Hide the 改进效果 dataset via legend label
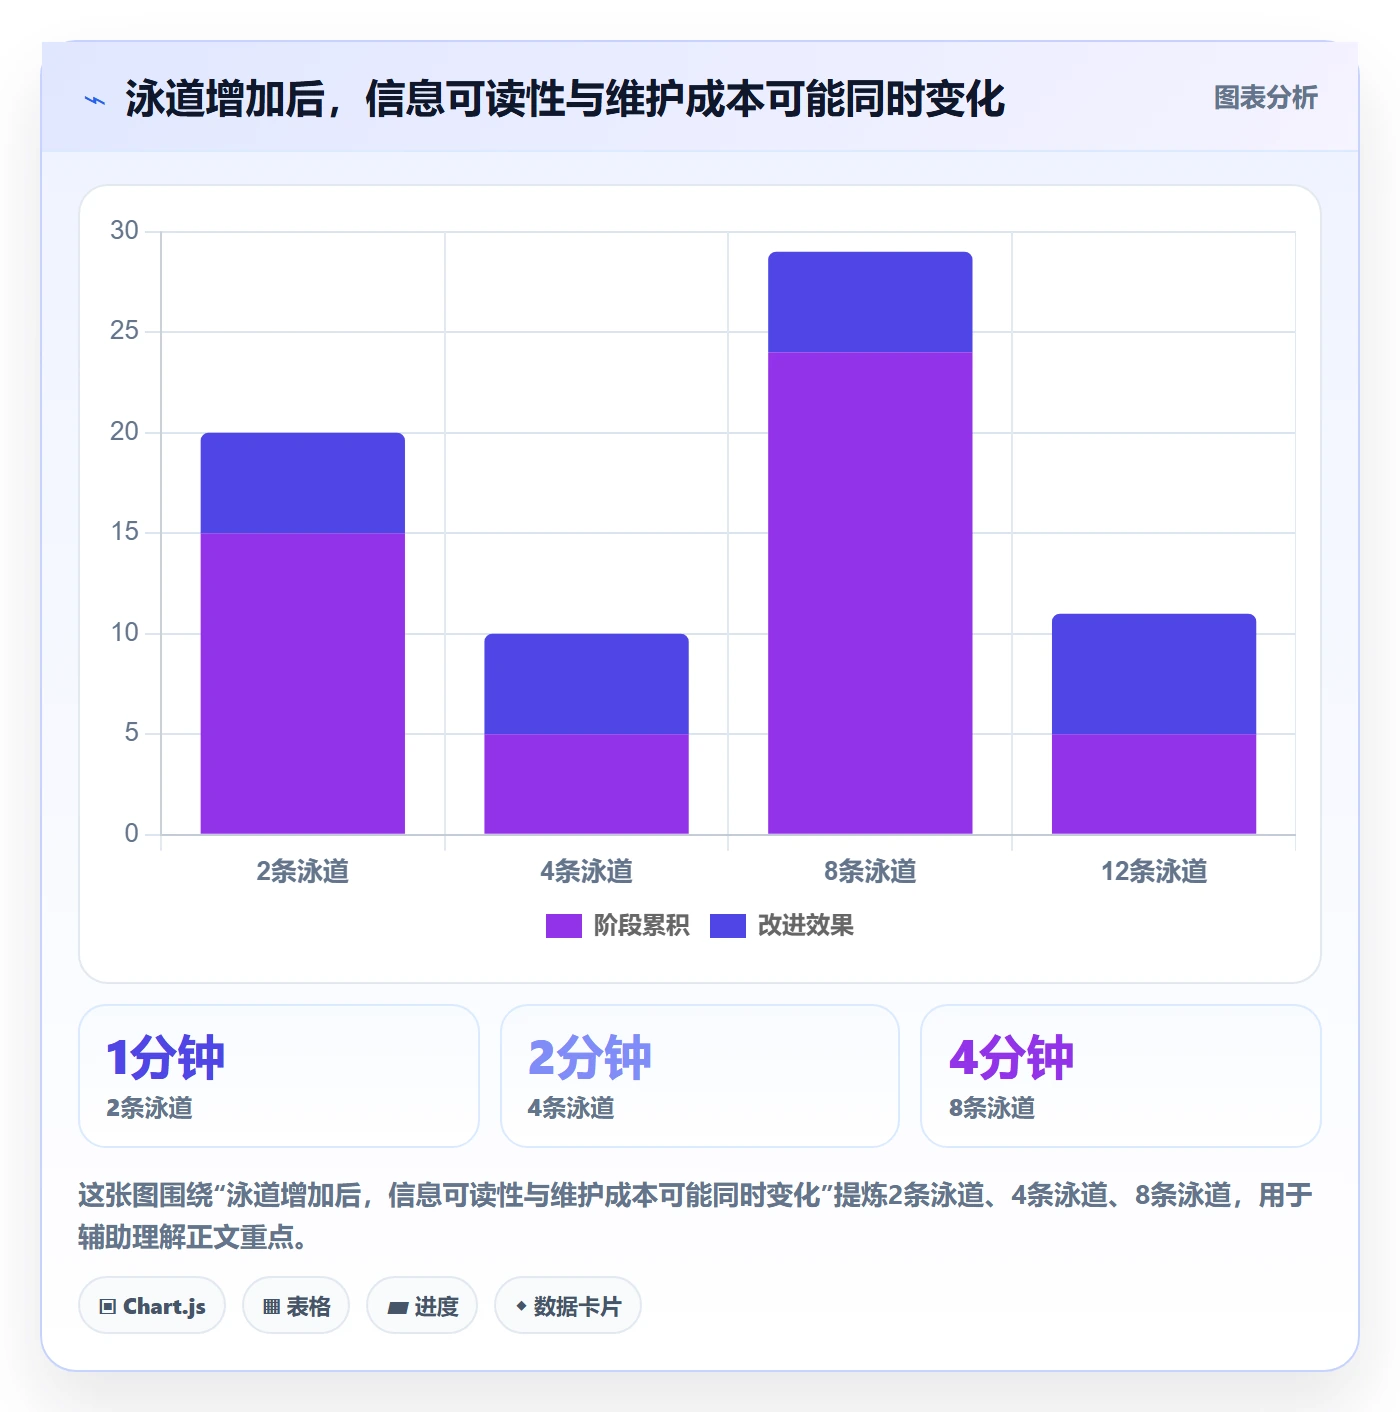Screen dimensions: 1400x1412 coord(805,926)
